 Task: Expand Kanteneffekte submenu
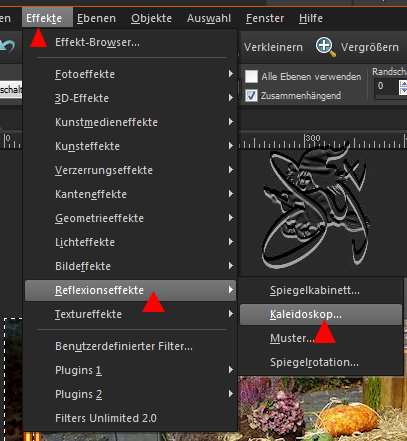click(130, 194)
